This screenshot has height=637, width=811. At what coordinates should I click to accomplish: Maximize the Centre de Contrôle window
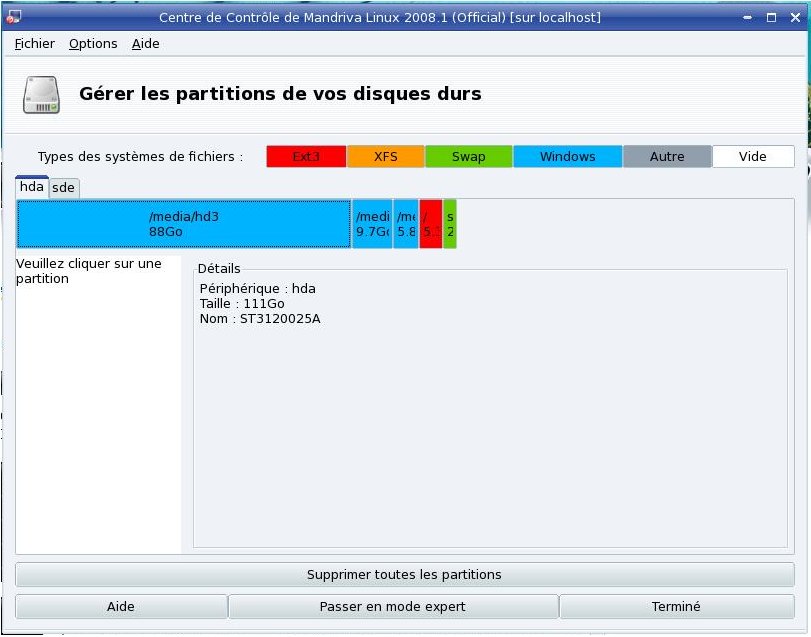[x=771, y=18]
